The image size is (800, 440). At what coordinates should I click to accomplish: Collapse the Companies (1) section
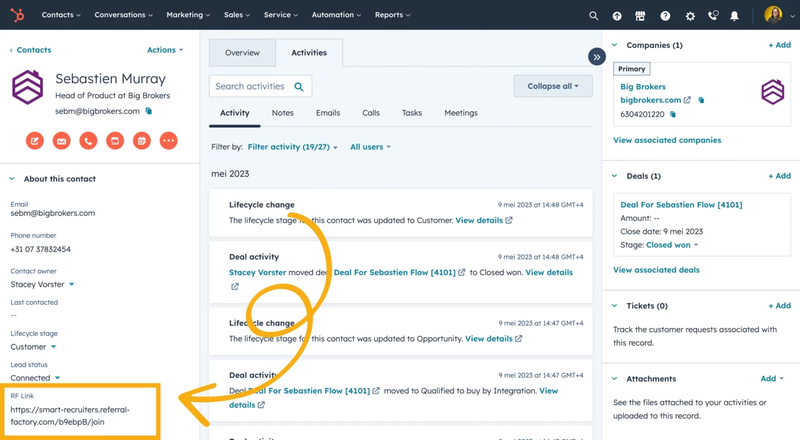pos(614,45)
